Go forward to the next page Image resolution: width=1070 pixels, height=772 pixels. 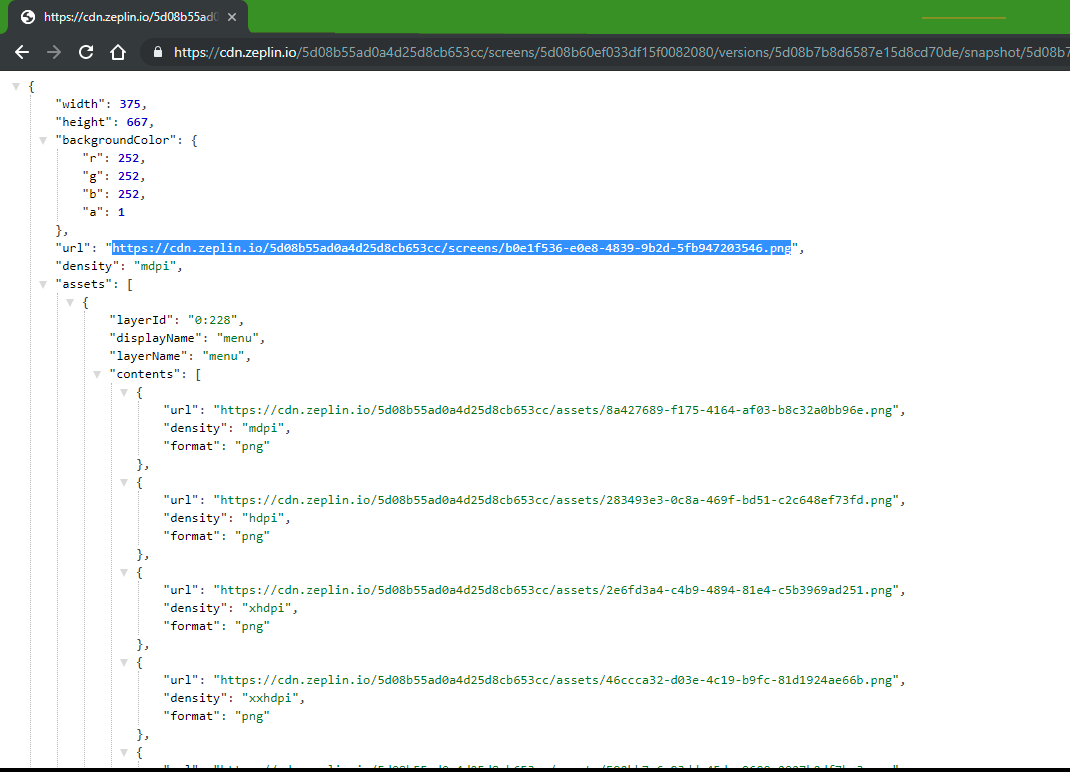(54, 52)
